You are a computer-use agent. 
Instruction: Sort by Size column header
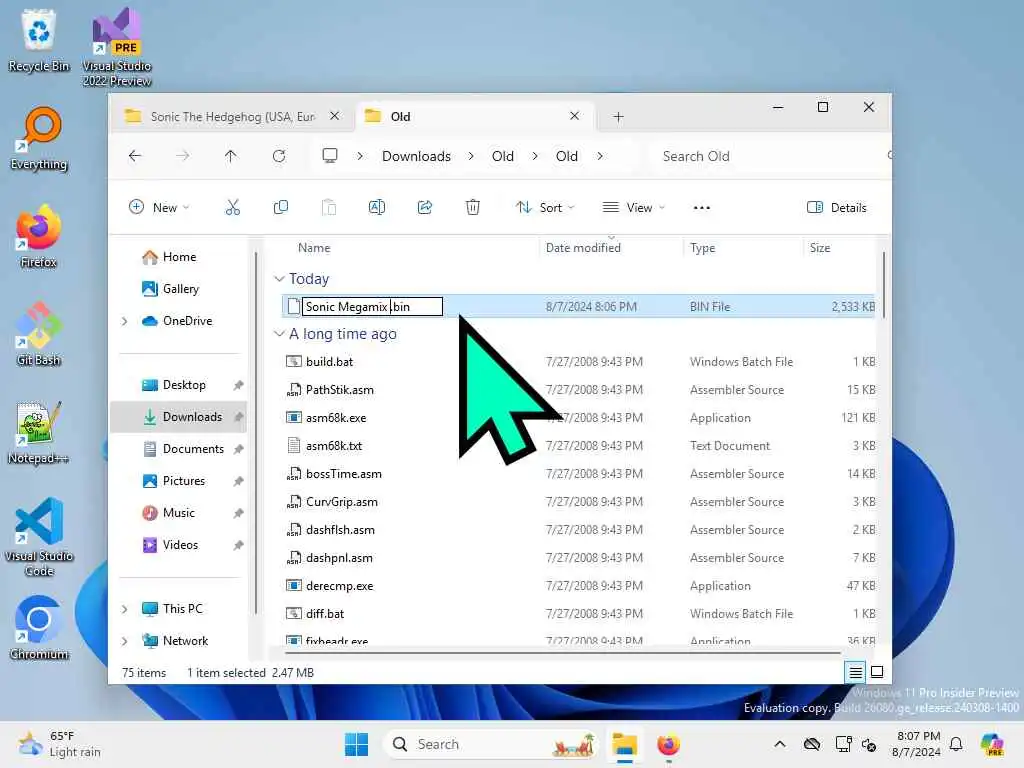click(x=820, y=248)
